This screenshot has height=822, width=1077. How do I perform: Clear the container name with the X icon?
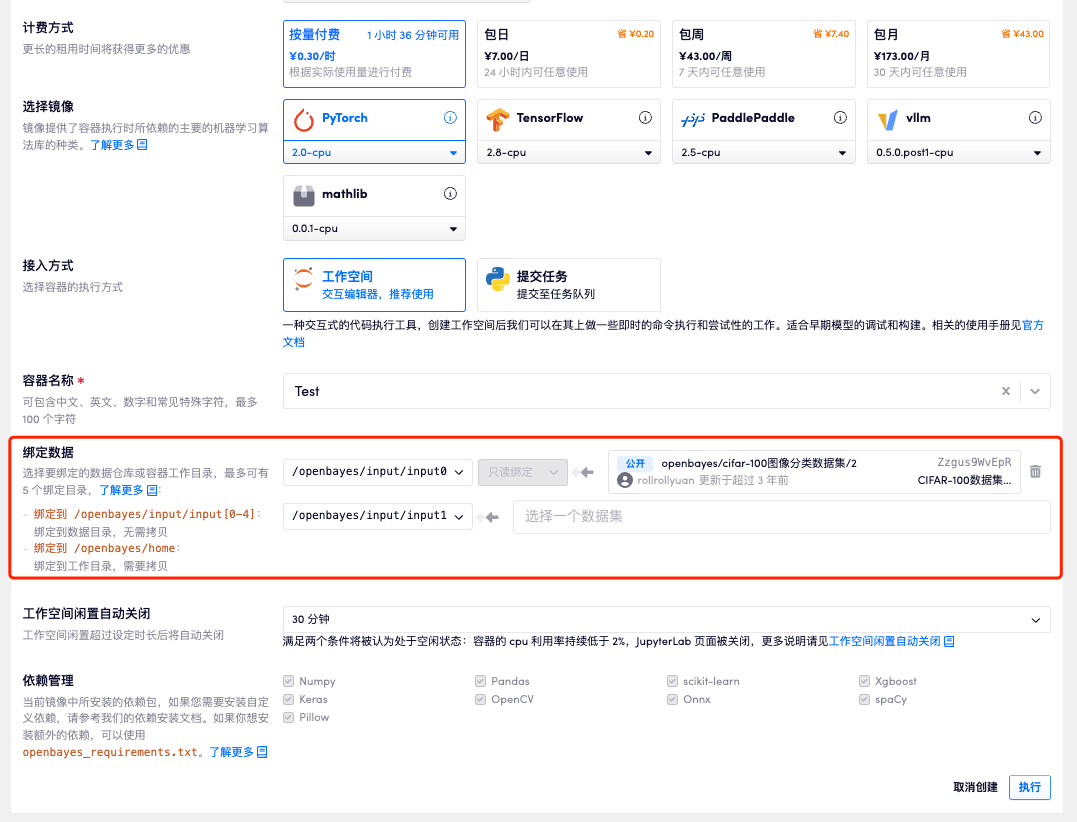[x=1006, y=391]
